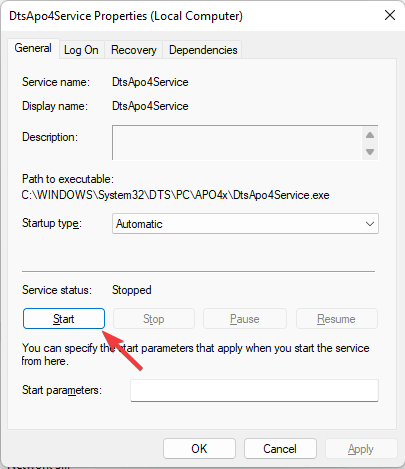Select the General tab
This screenshot has height=469, width=405.
click(x=33, y=48)
